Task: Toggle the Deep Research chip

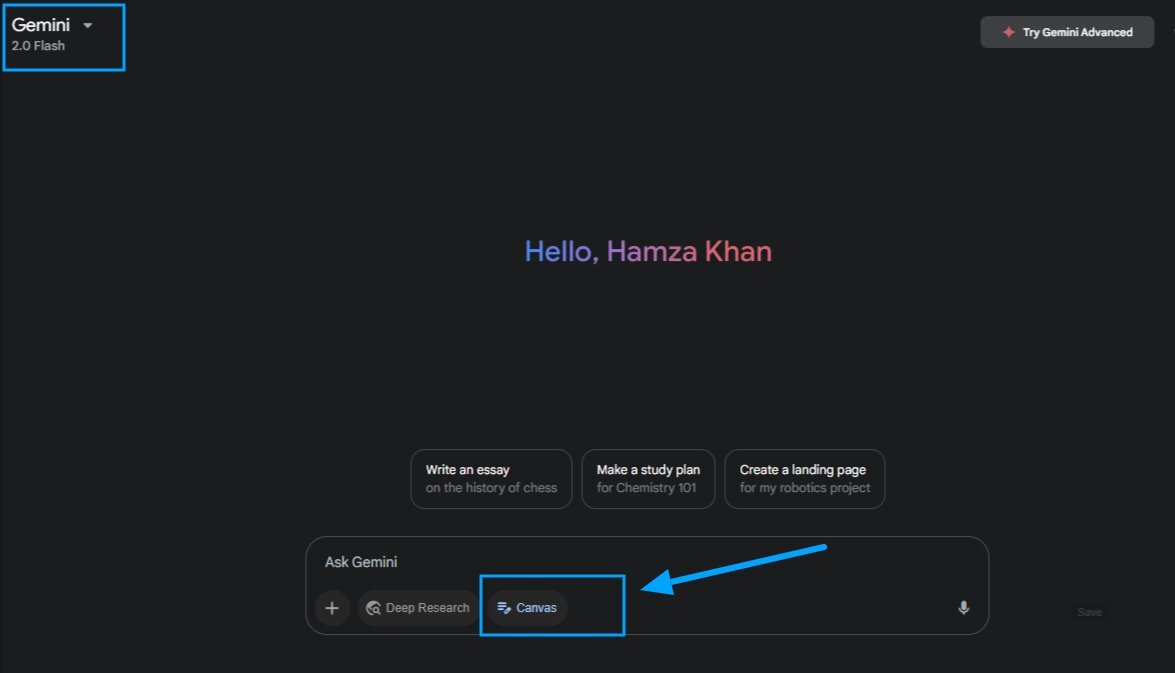Action: pyautogui.click(x=418, y=608)
